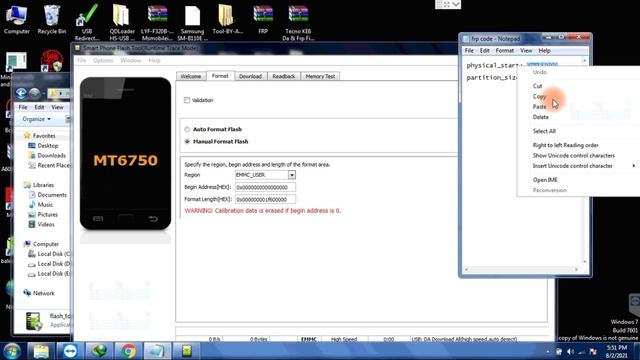Choose Paste in the context menu
The height and width of the screenshot is (360, 640).
(x=539, y=107)
